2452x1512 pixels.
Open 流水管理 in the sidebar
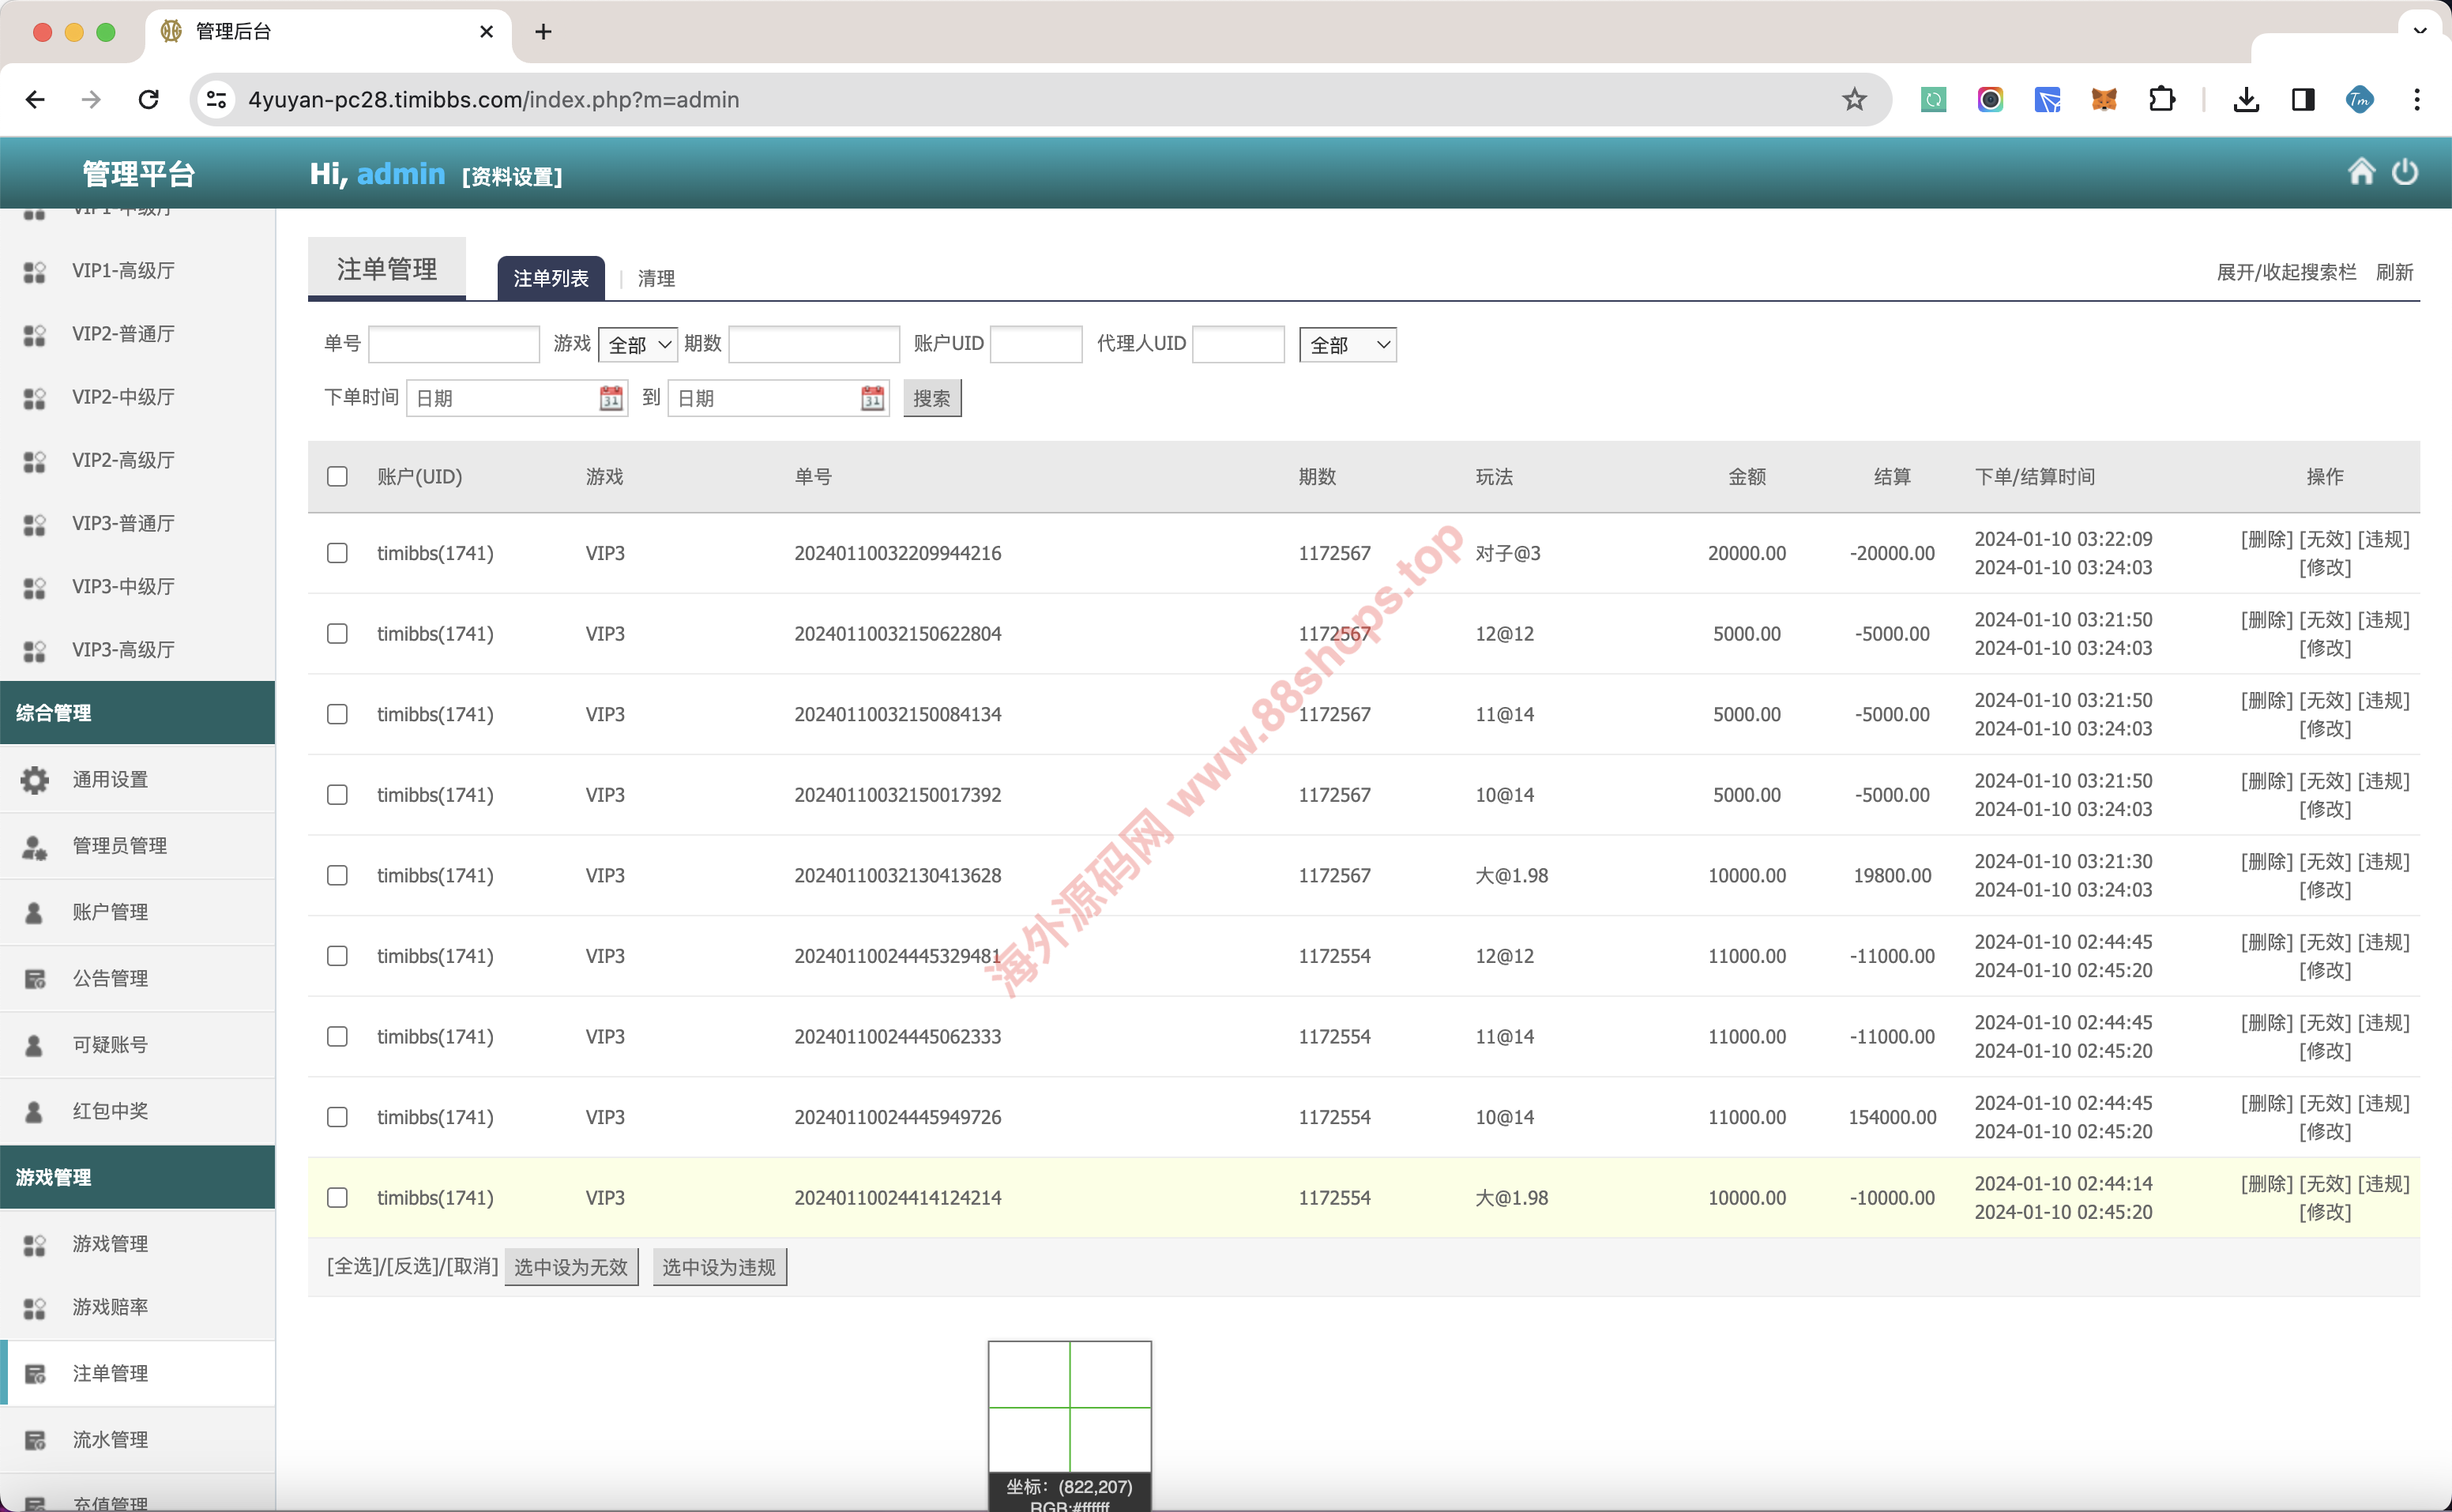(110, 1439)
